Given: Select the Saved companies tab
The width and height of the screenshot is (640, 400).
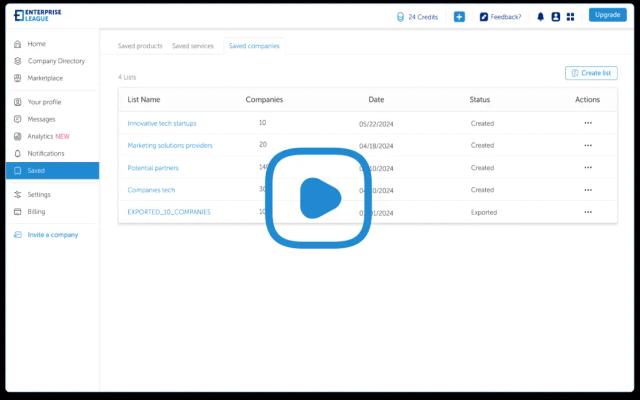Looking at the screenshot, I should point(253,46).
